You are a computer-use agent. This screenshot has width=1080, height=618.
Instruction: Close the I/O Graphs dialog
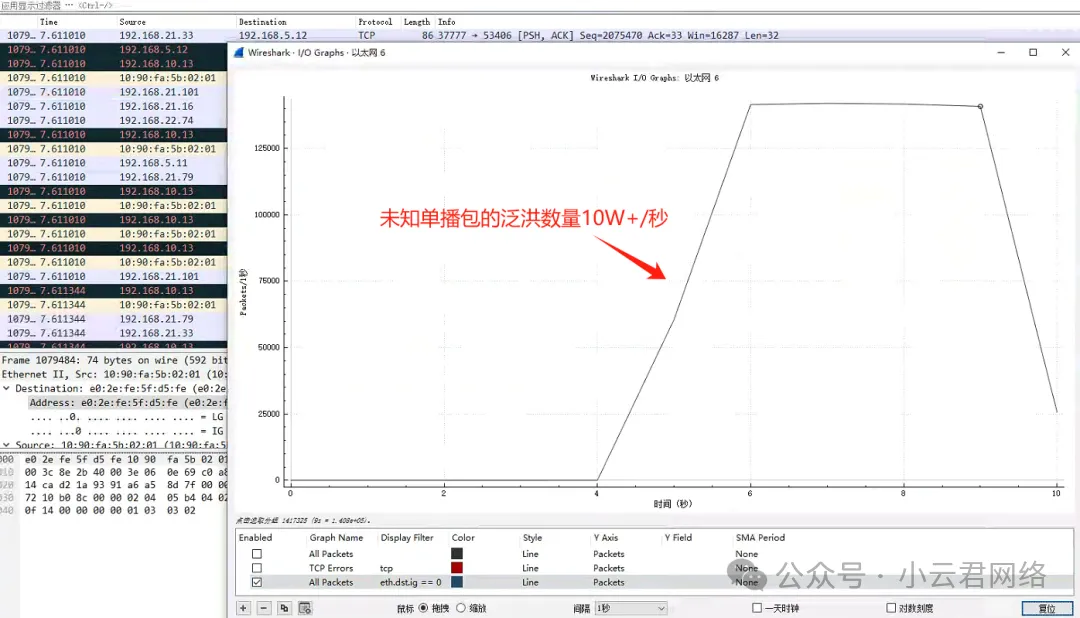point(1061,52)
